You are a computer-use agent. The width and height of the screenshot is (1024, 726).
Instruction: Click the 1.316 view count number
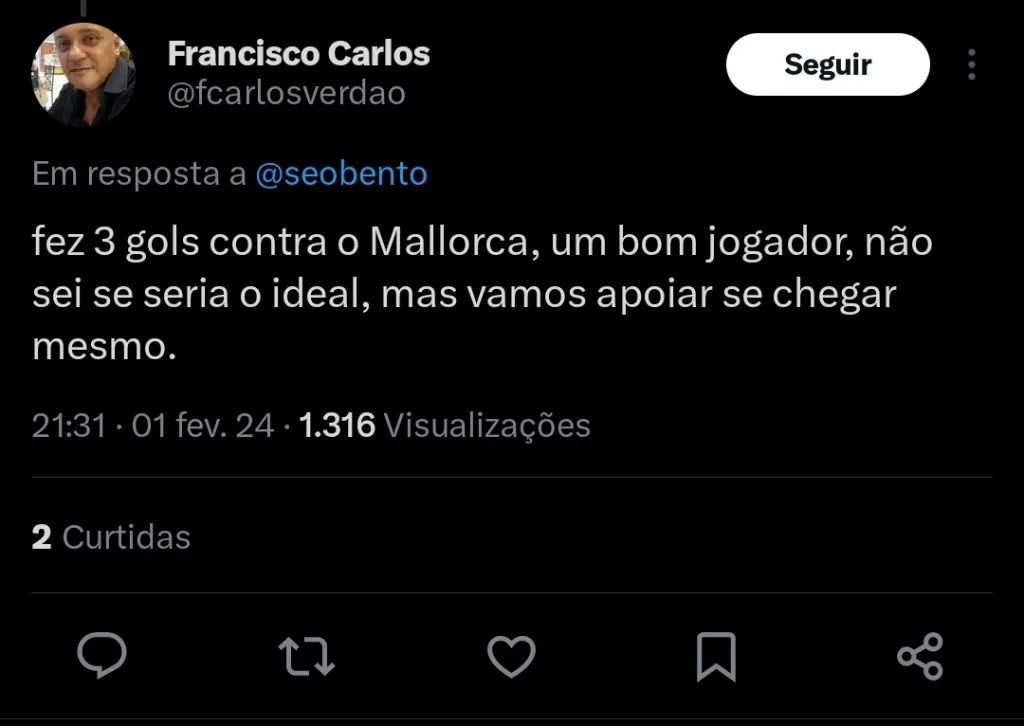tap(337, 426)
